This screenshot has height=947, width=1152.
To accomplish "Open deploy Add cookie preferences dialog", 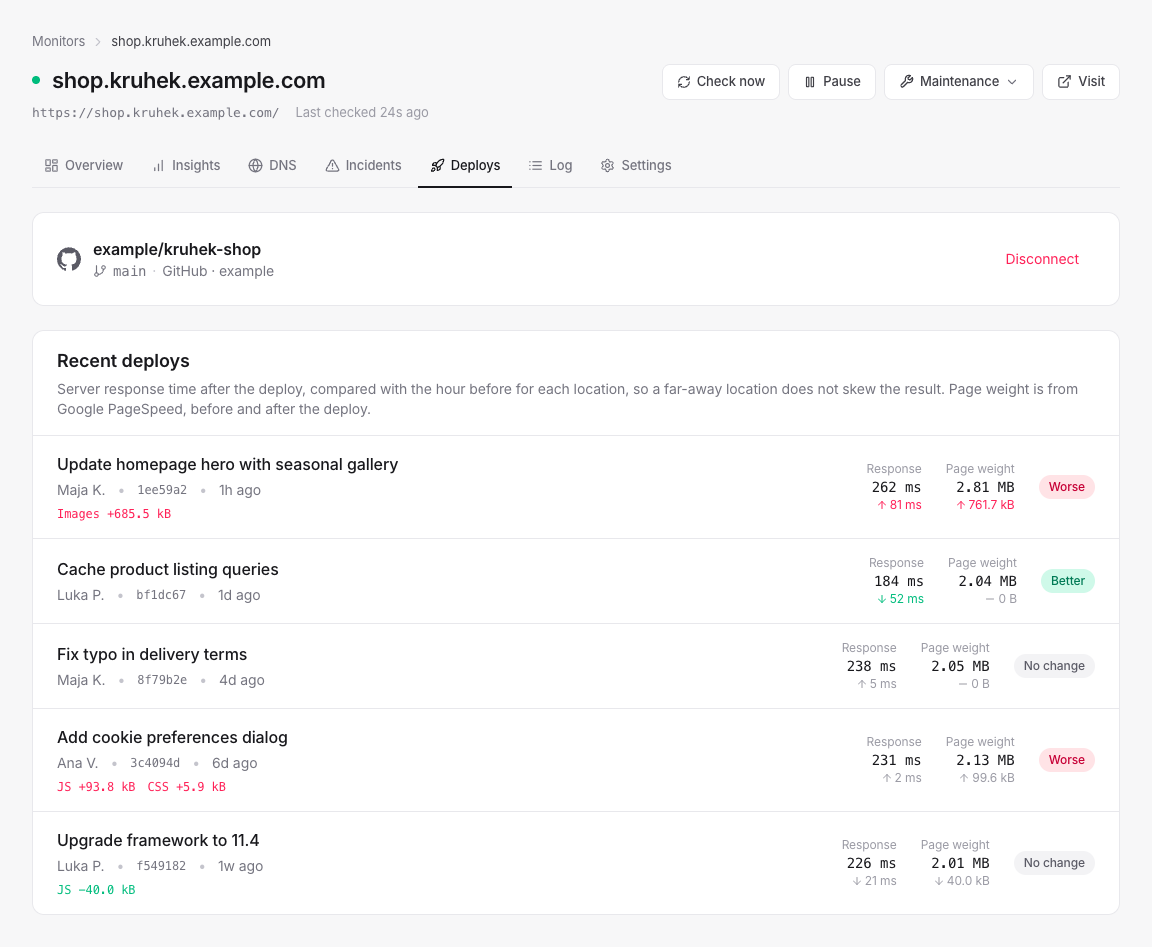I will (173, 738).
